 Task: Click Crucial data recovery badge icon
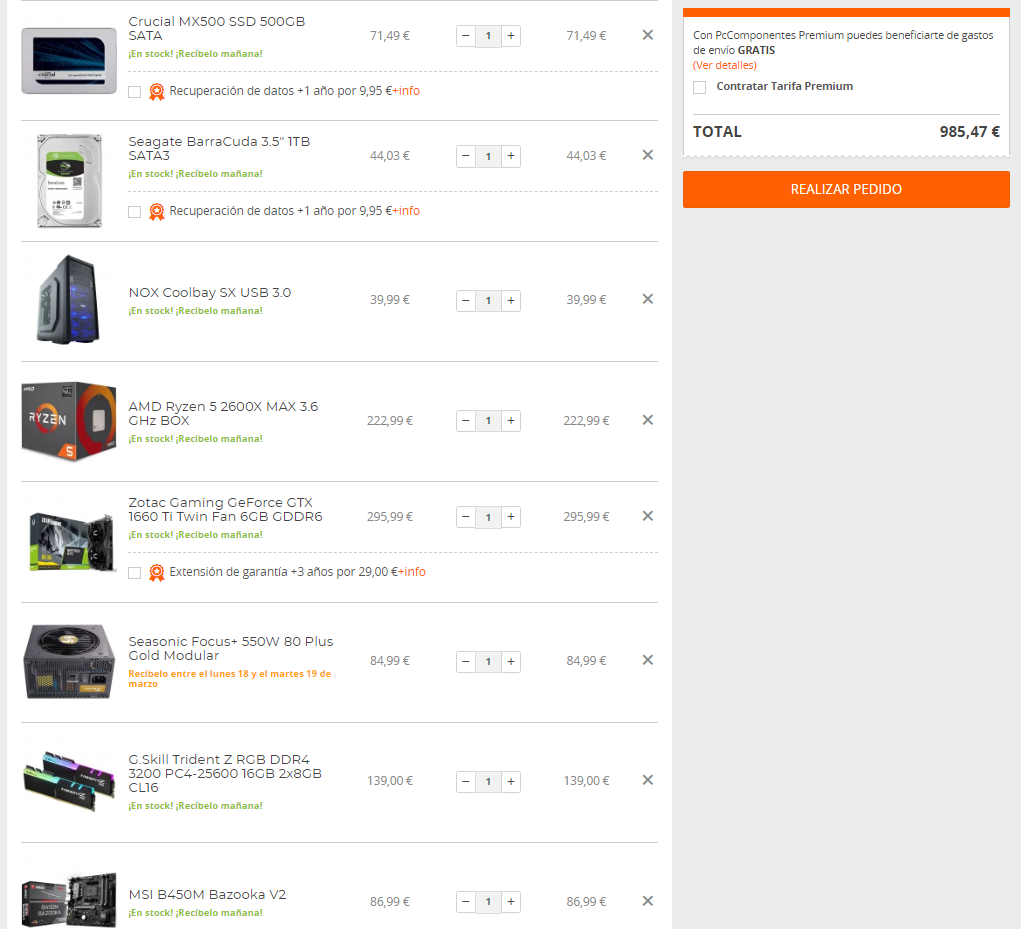pos(156,92)
